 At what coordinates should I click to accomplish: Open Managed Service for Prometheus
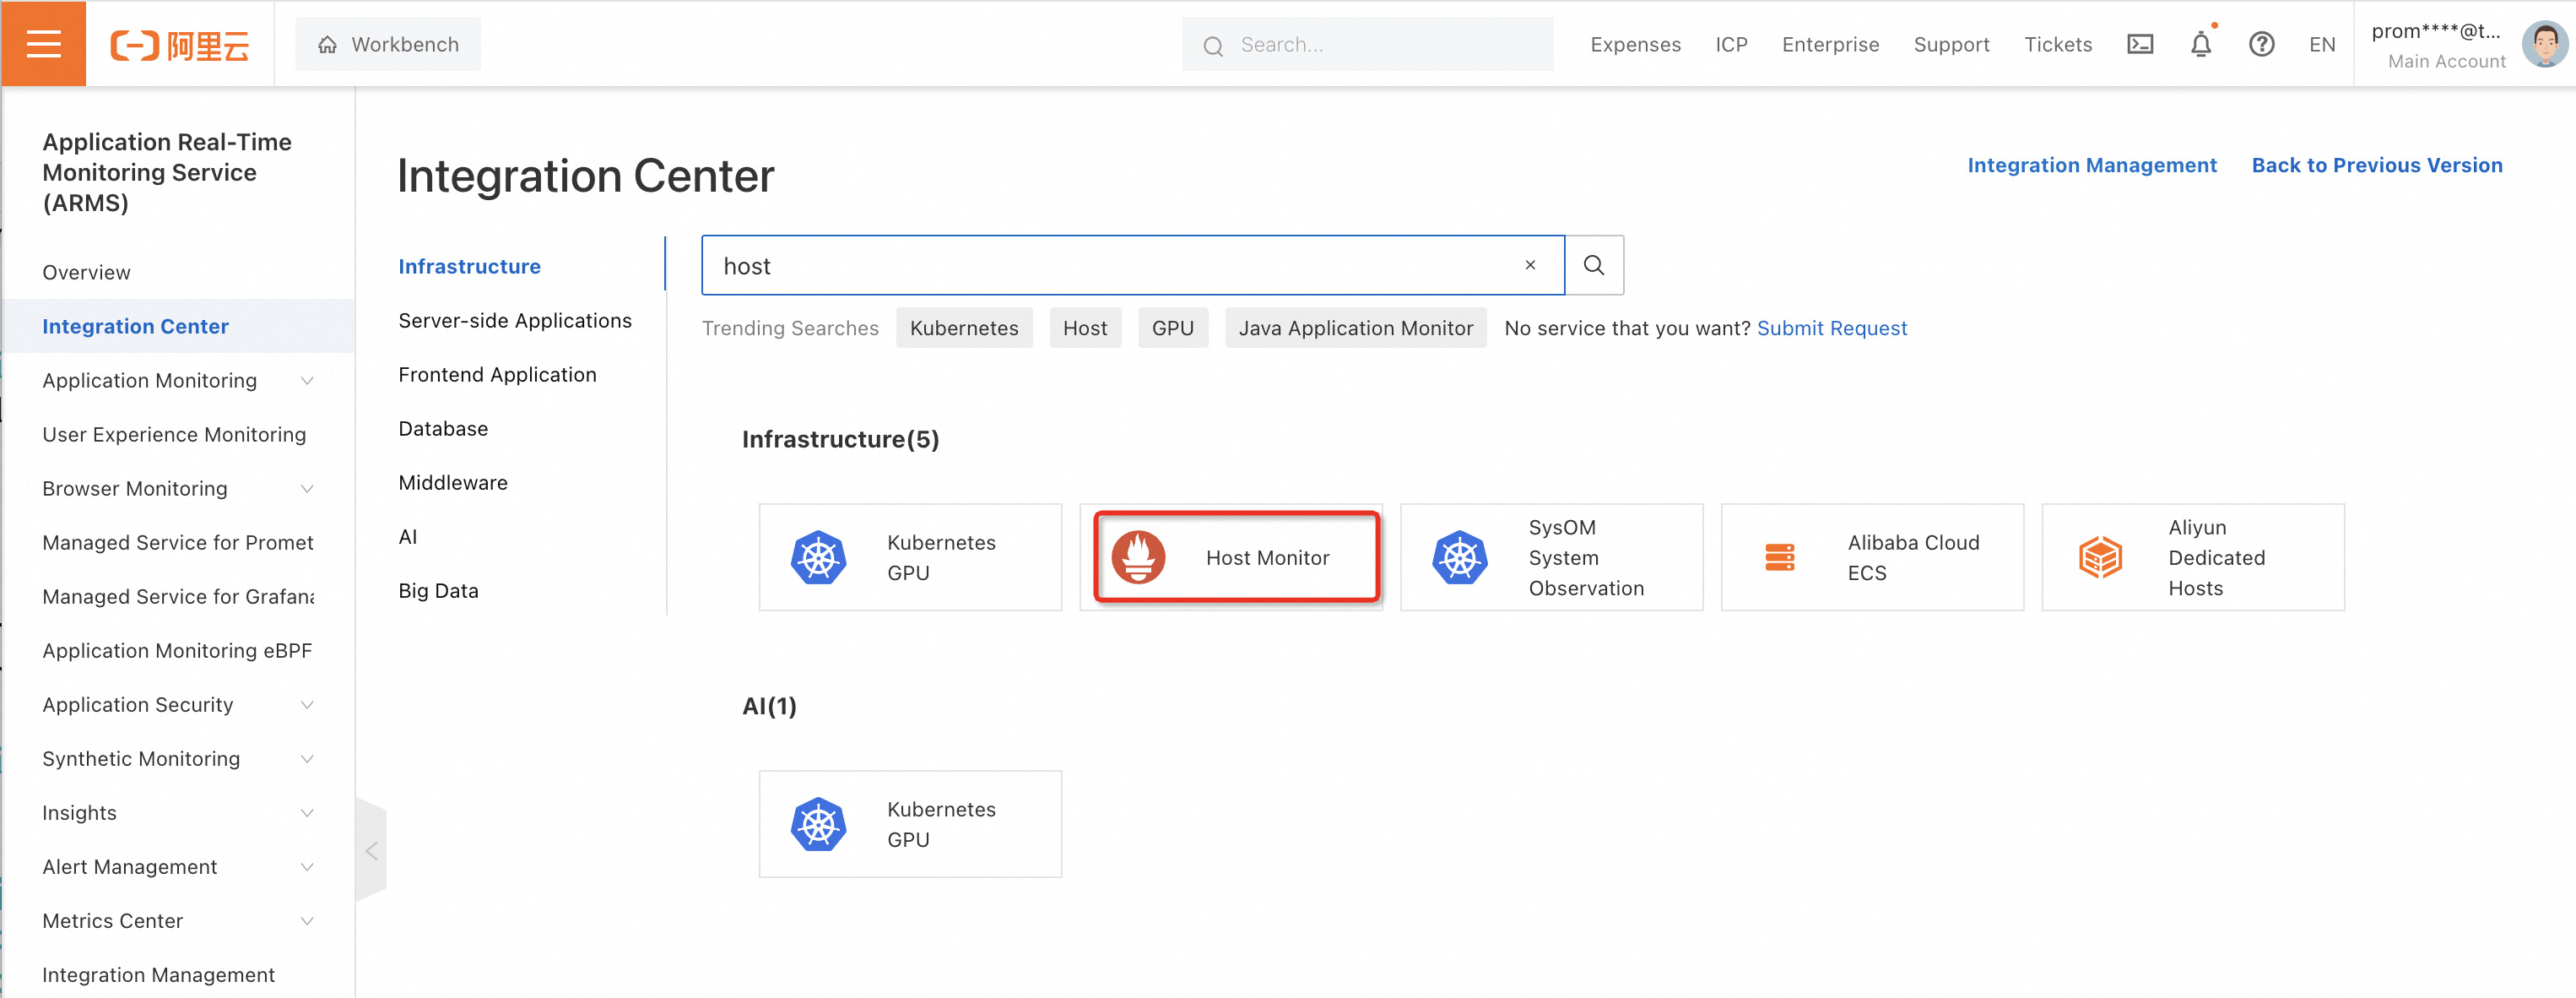(177, 542)
